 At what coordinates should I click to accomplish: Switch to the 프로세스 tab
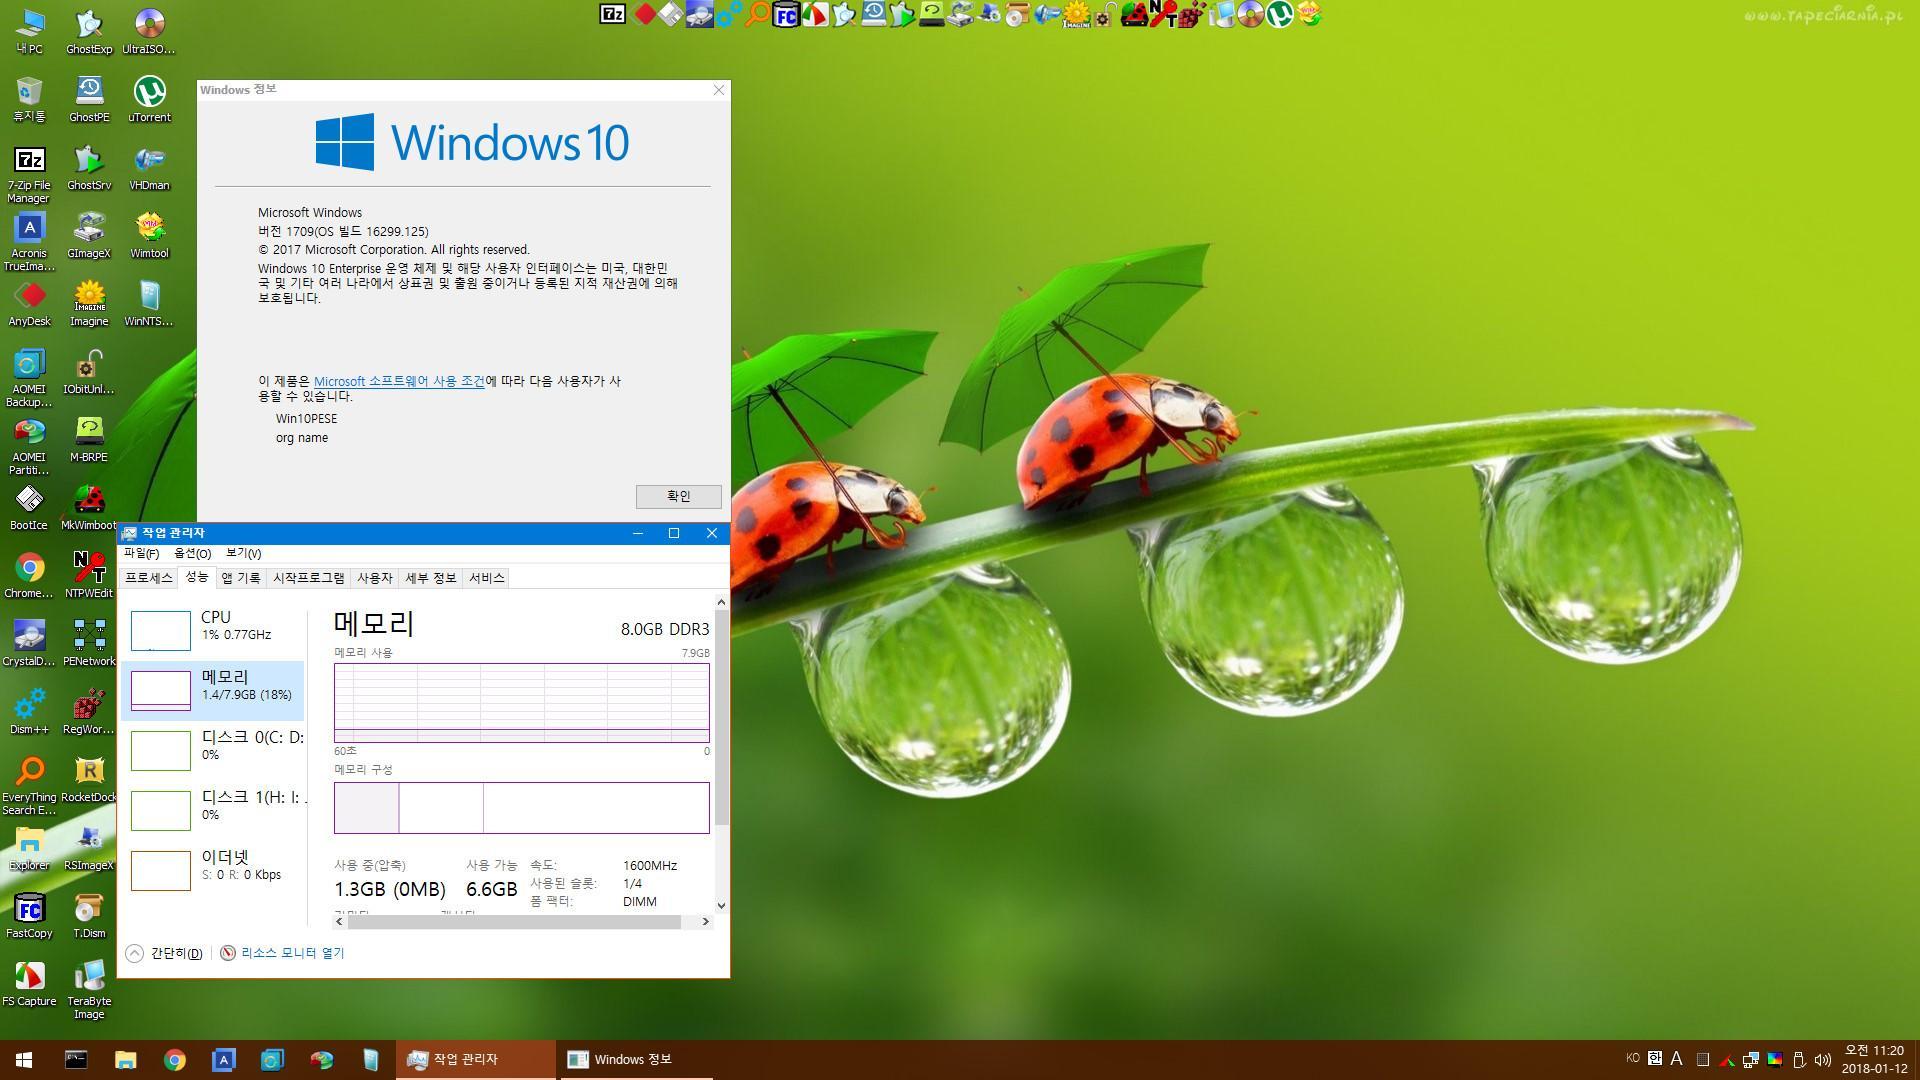tap(149, 578)
